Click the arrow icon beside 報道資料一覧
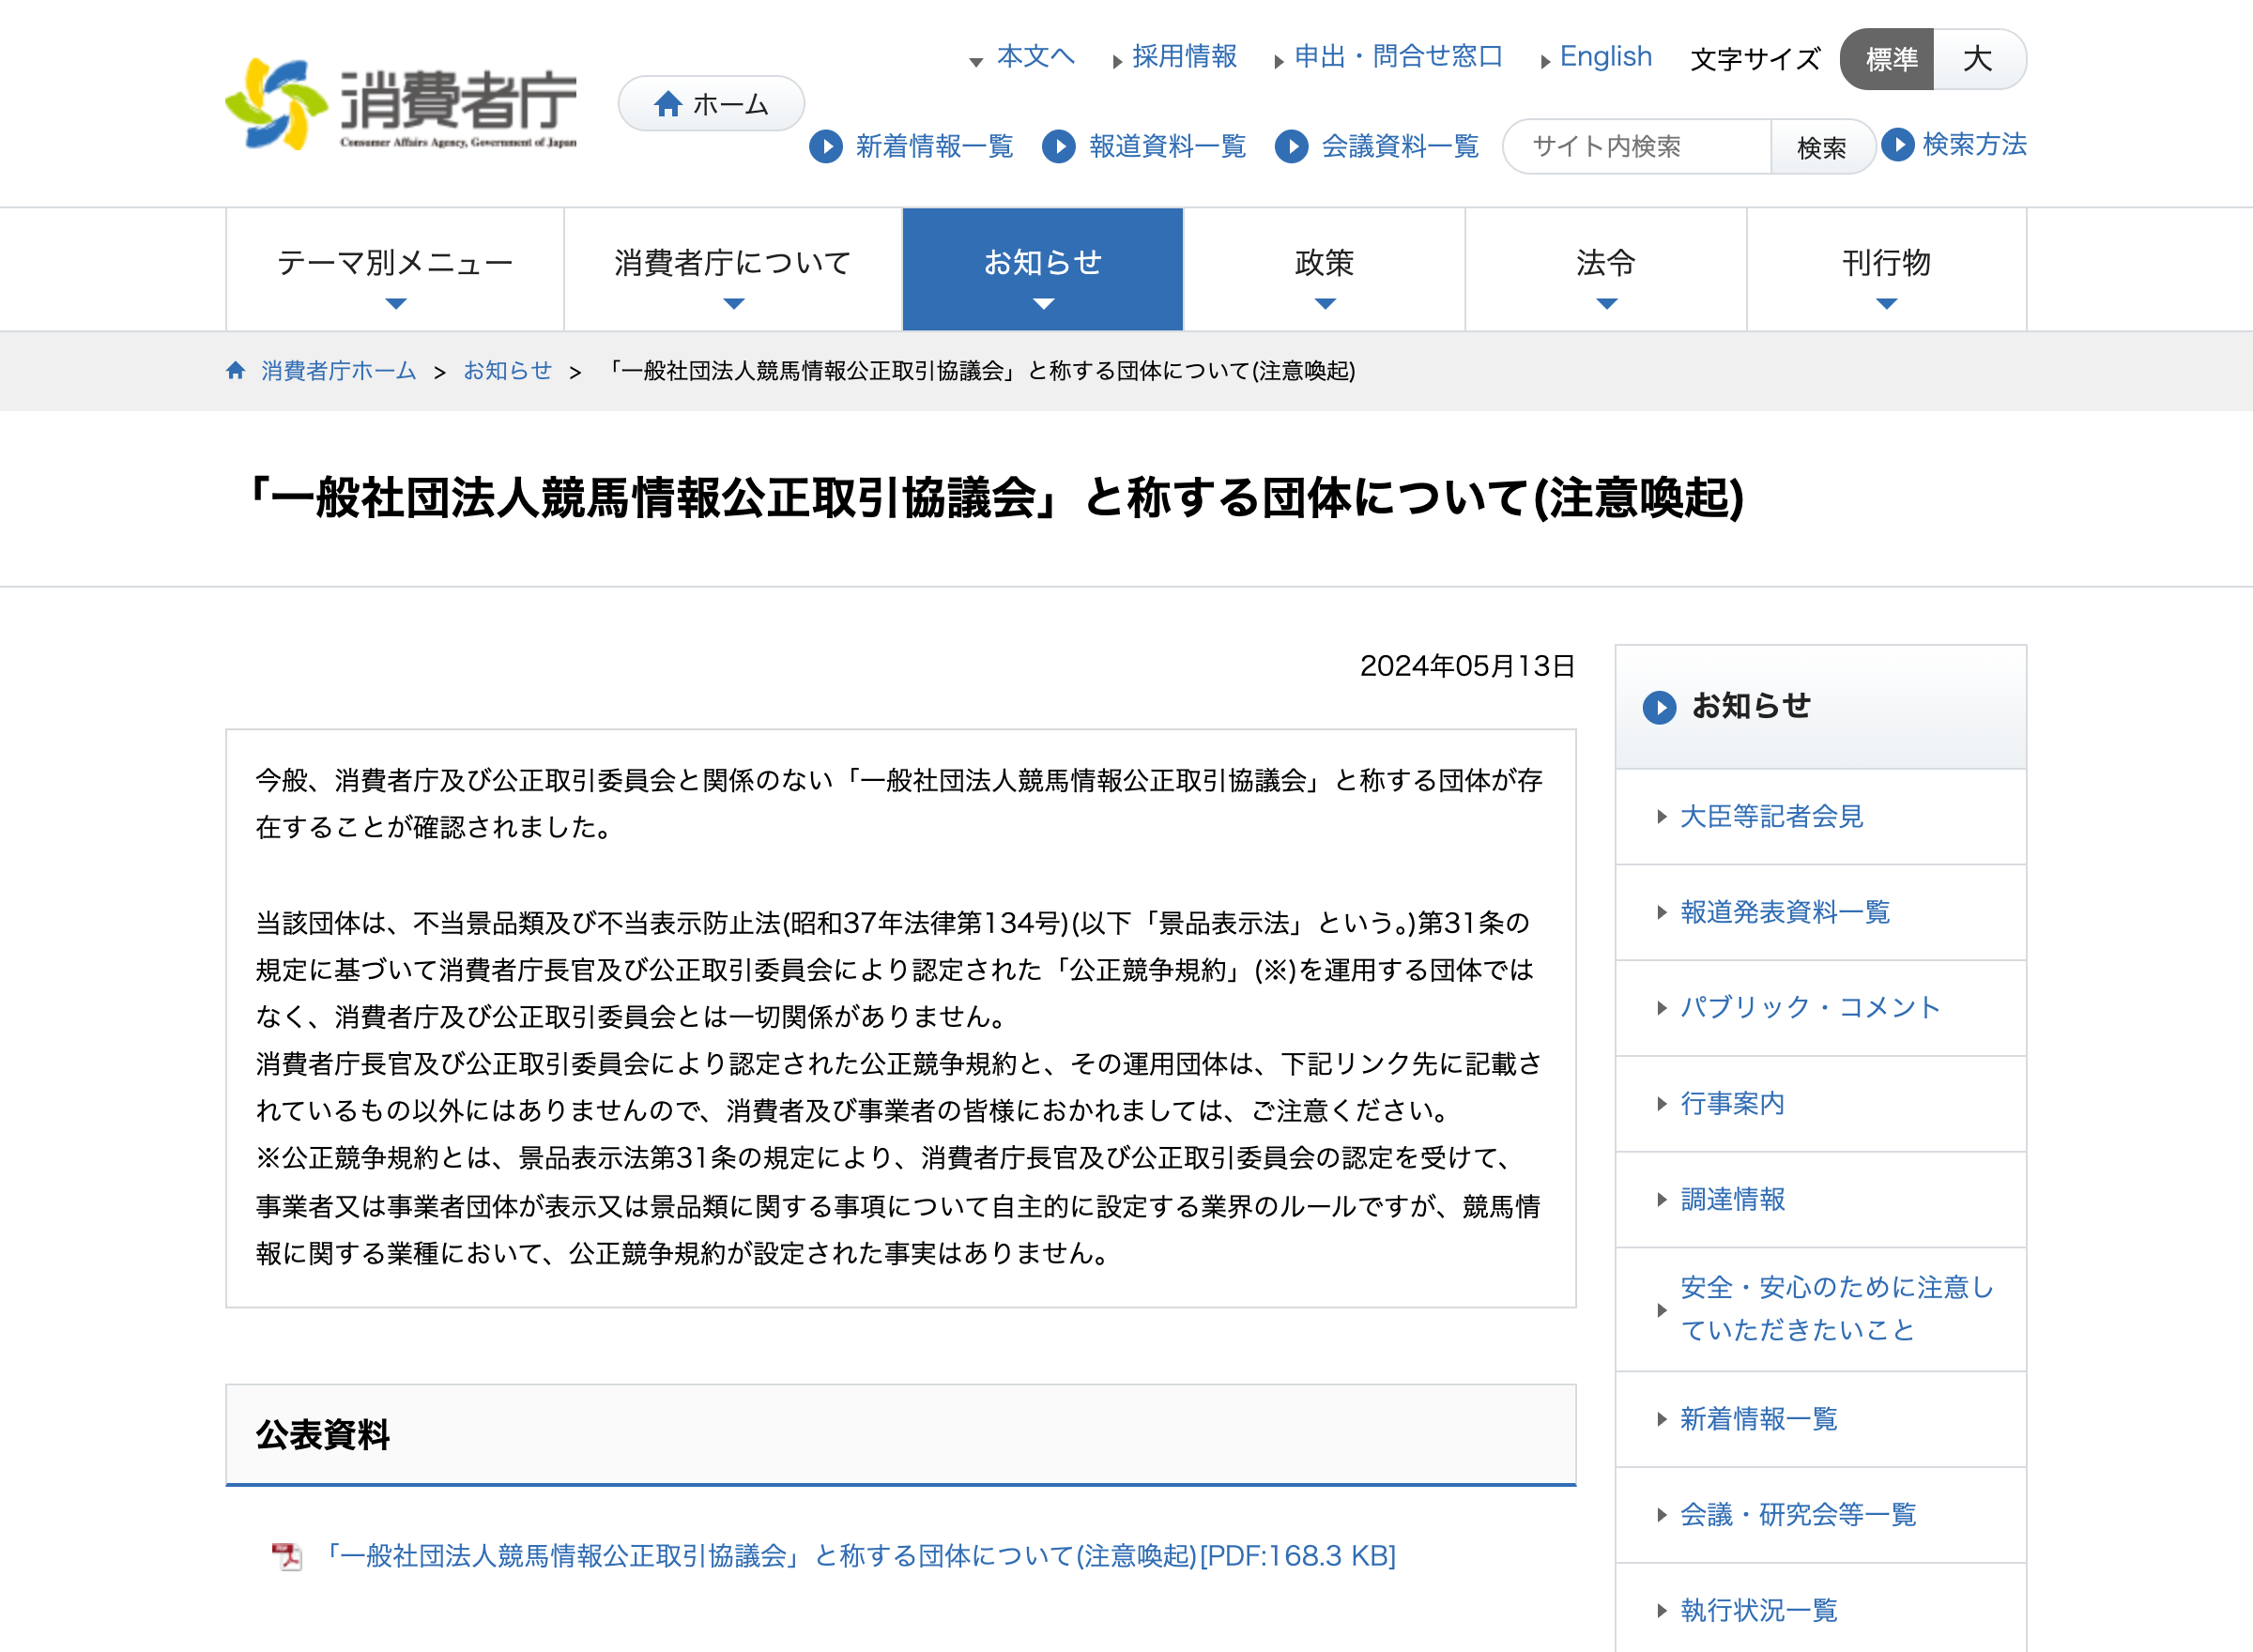Screen dimensions: 2253x1652 (x=1059, y=146)
